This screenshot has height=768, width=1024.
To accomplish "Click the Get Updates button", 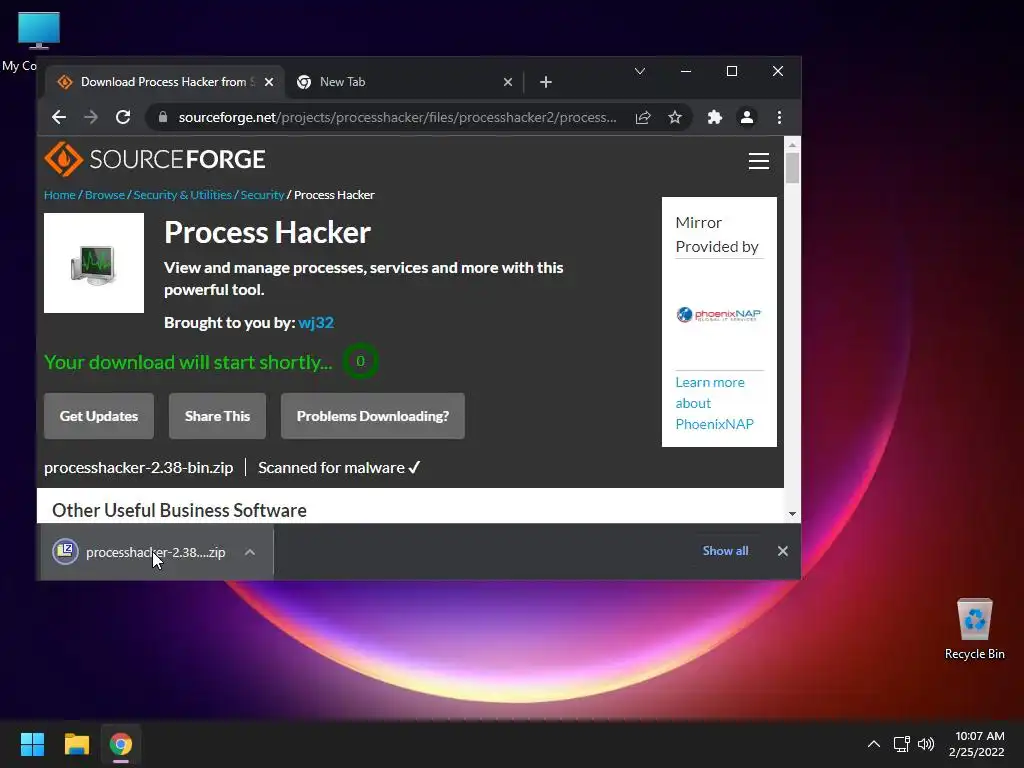I will [x=99, y=416].
